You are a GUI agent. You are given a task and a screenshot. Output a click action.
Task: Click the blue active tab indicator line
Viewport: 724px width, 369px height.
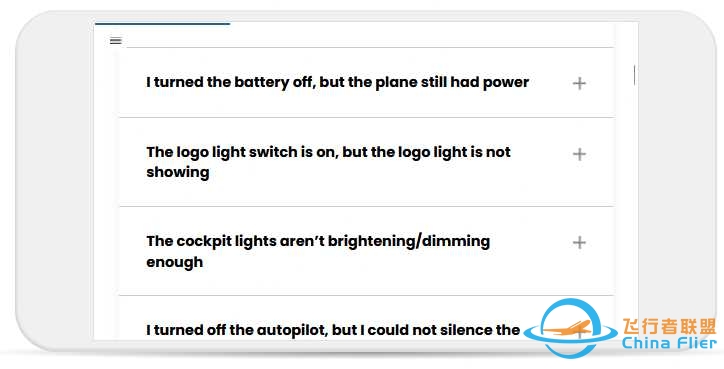162,24
